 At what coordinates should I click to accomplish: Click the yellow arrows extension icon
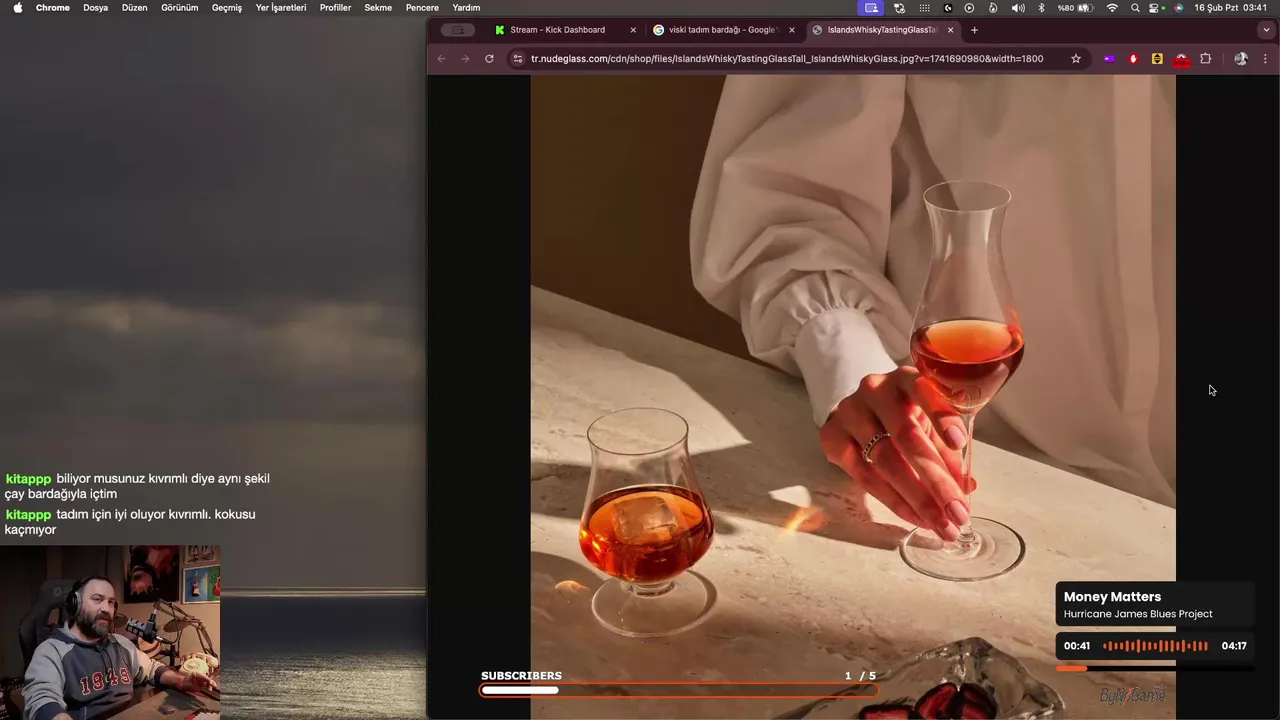(1157, 59)
